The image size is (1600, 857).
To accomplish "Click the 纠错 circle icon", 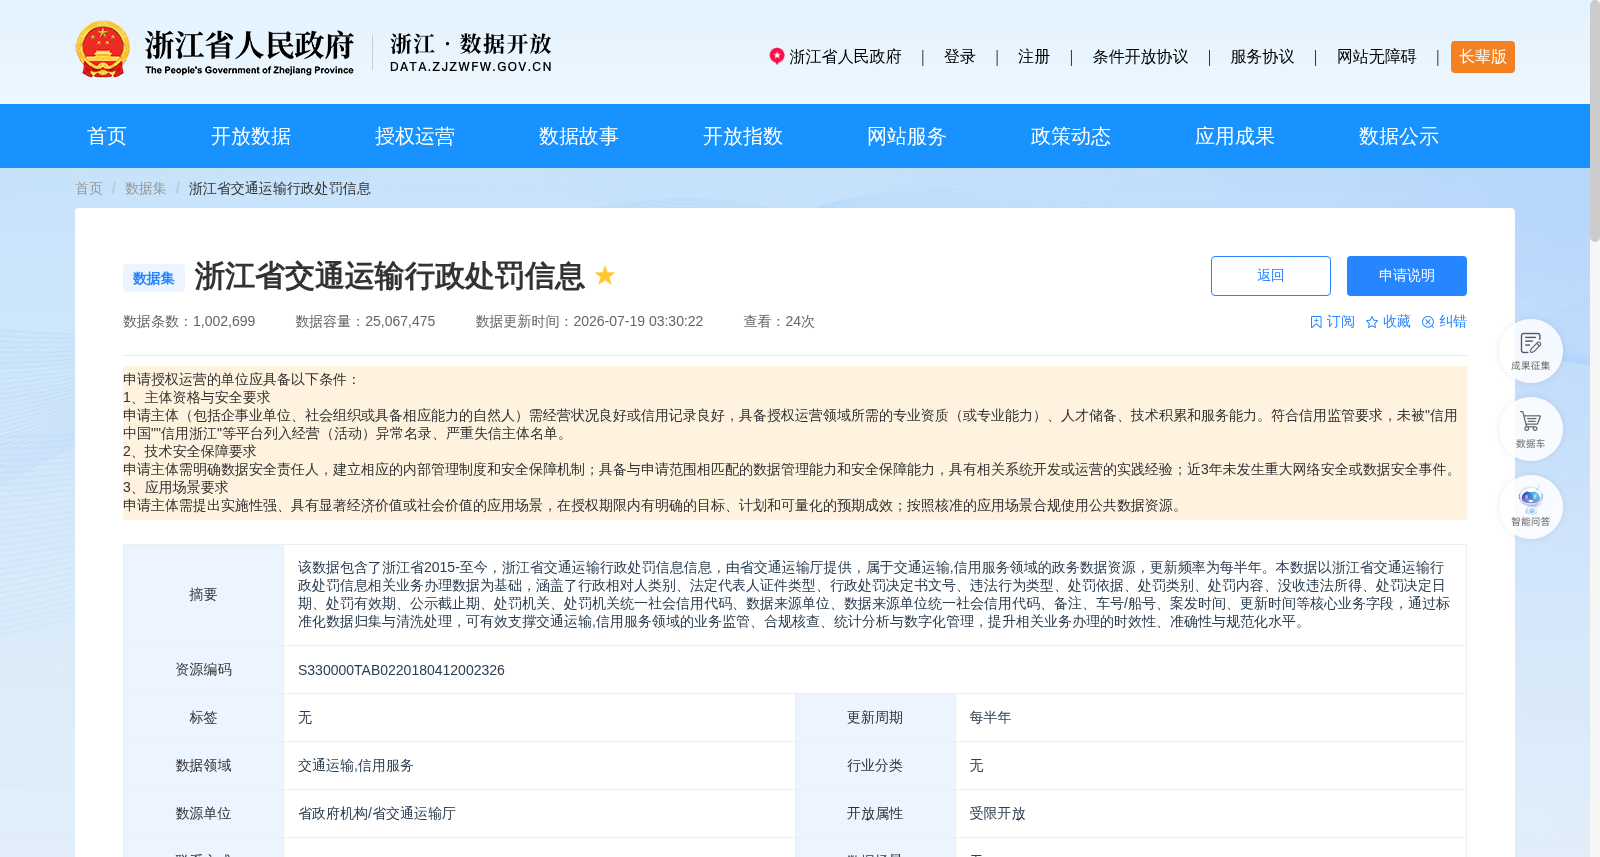I will coord(1428,322).
